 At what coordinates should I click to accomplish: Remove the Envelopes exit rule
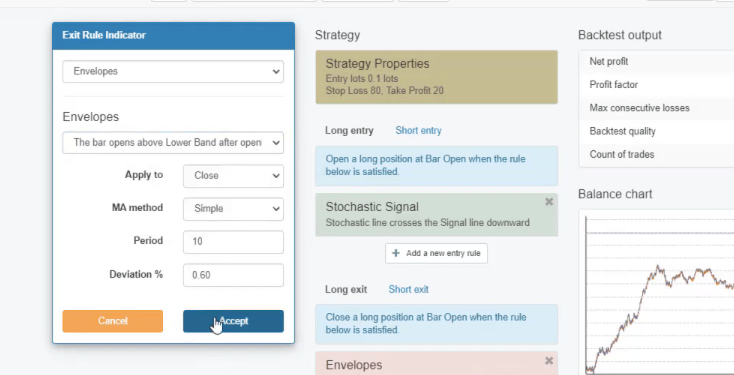point(549,360)
